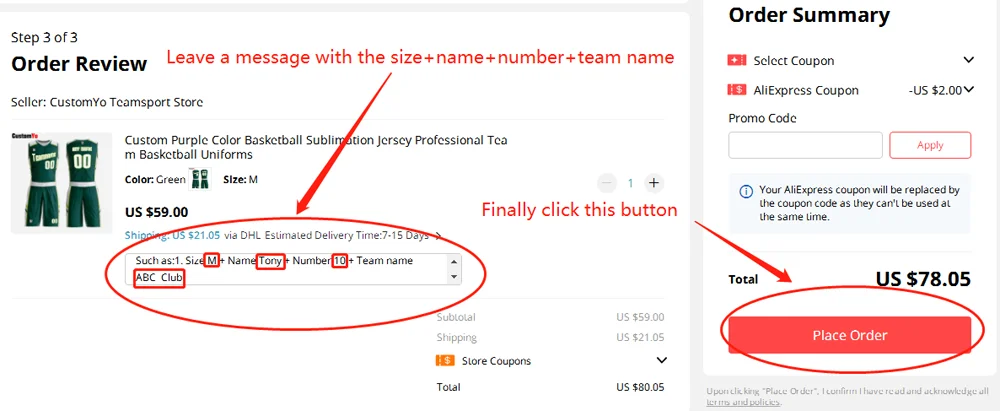Click the small green color variant thumbnail
Viewport: 1000px width, 411px height.
point(200,179)
